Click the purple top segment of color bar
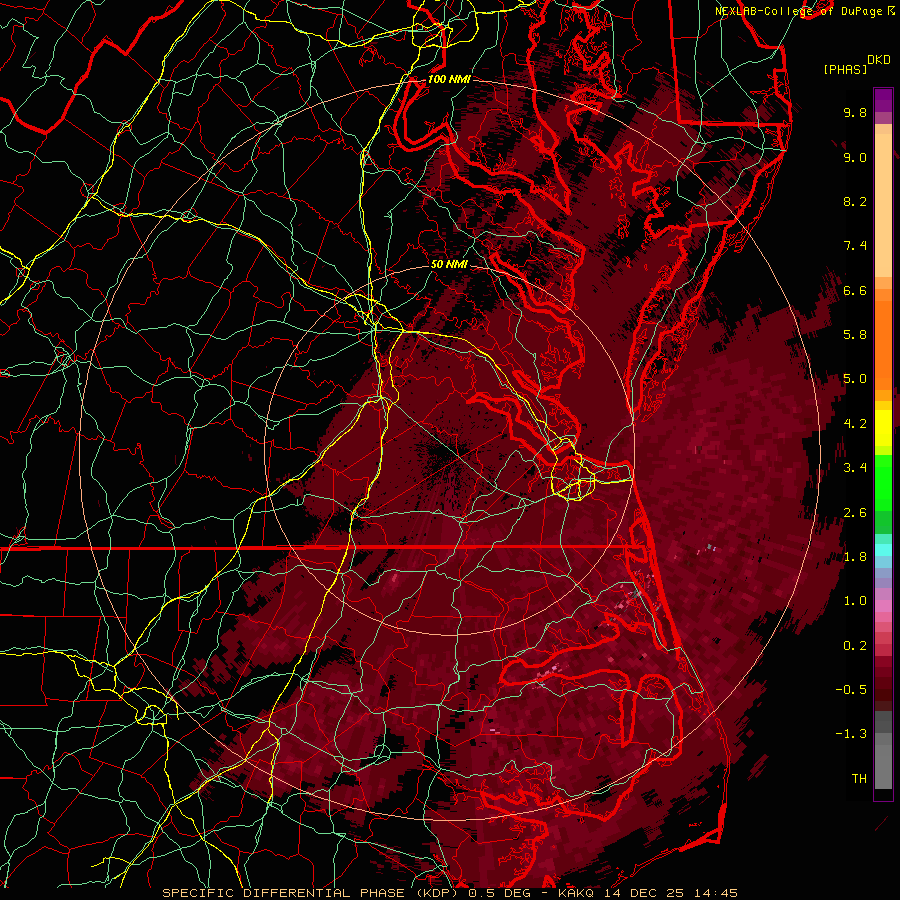Image resolution: width=900 pixels, height=900 pixels. pos(883,100)
